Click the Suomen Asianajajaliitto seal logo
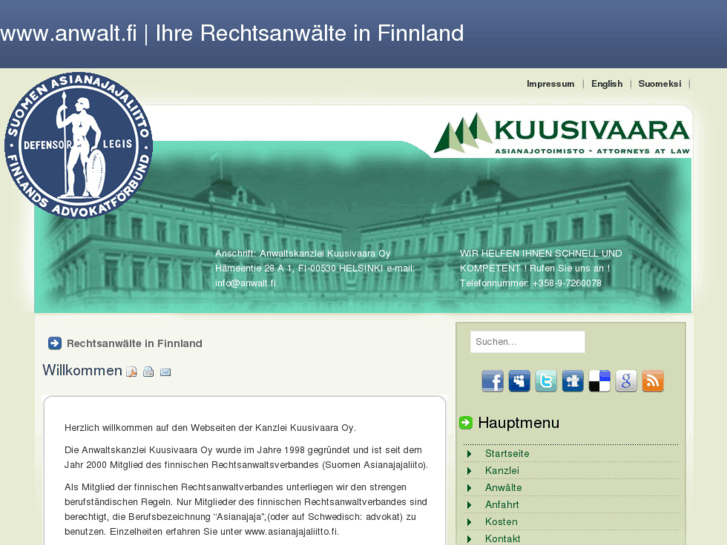Viewport: 727px width, 545px height. pos(79,145)
